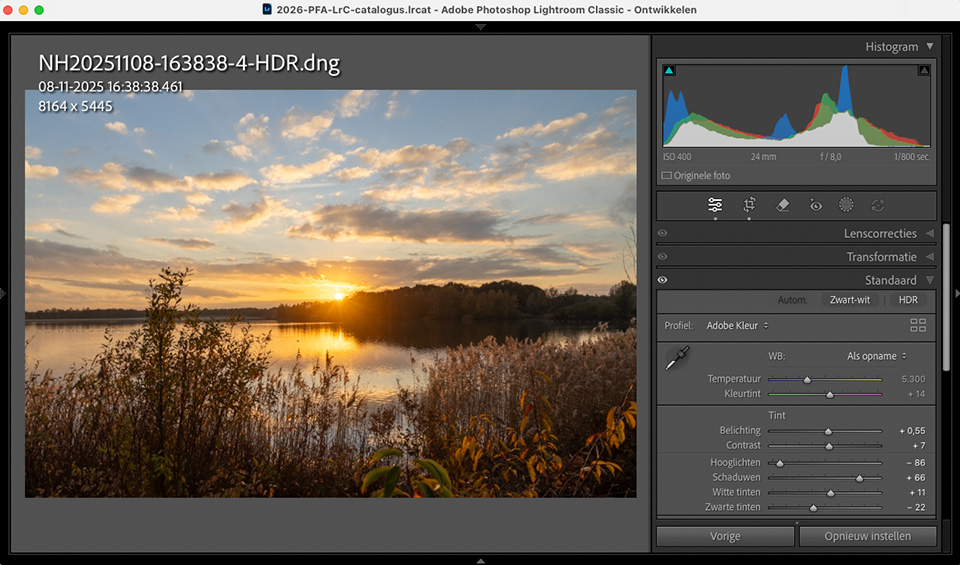Image resolution: width=960 pixels, height=565 pixels.
Task: Click the f / 8,0 aperture label
Action: (x=831, y=157)
